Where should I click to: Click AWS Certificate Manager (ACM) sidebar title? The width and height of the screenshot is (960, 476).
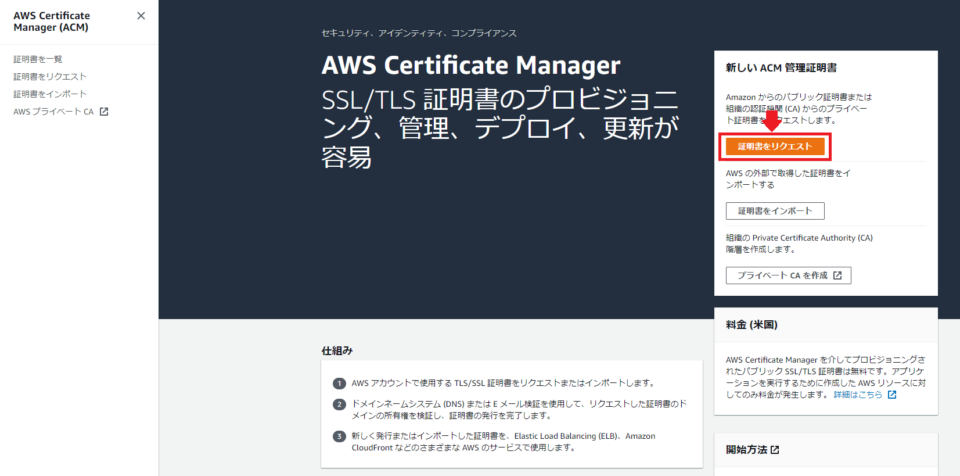coord(52,21)
